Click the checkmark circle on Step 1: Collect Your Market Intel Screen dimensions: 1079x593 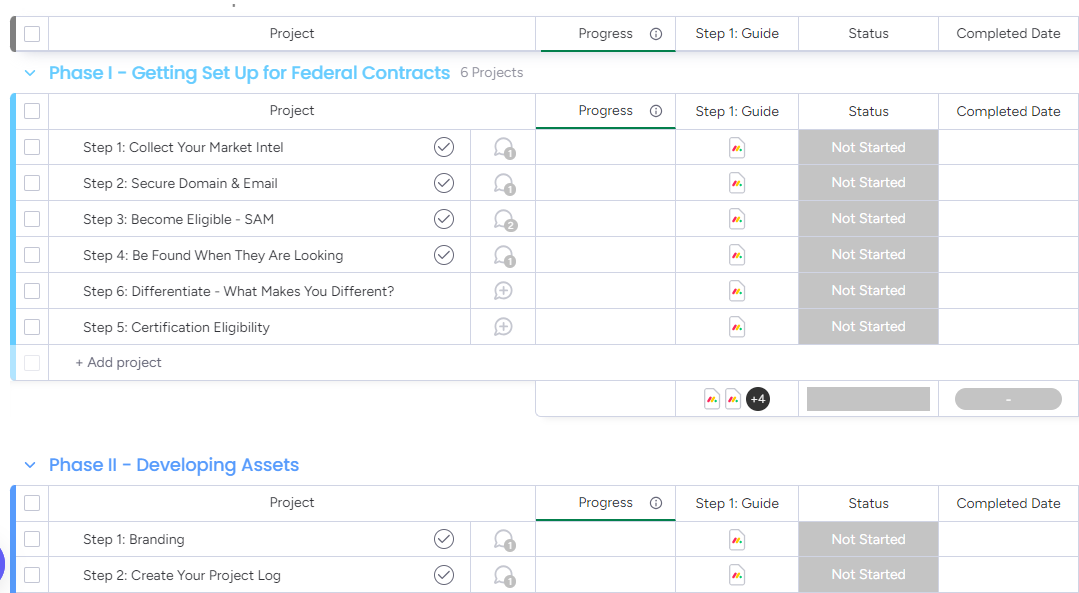pyautogui.click(x=444, y=147)
